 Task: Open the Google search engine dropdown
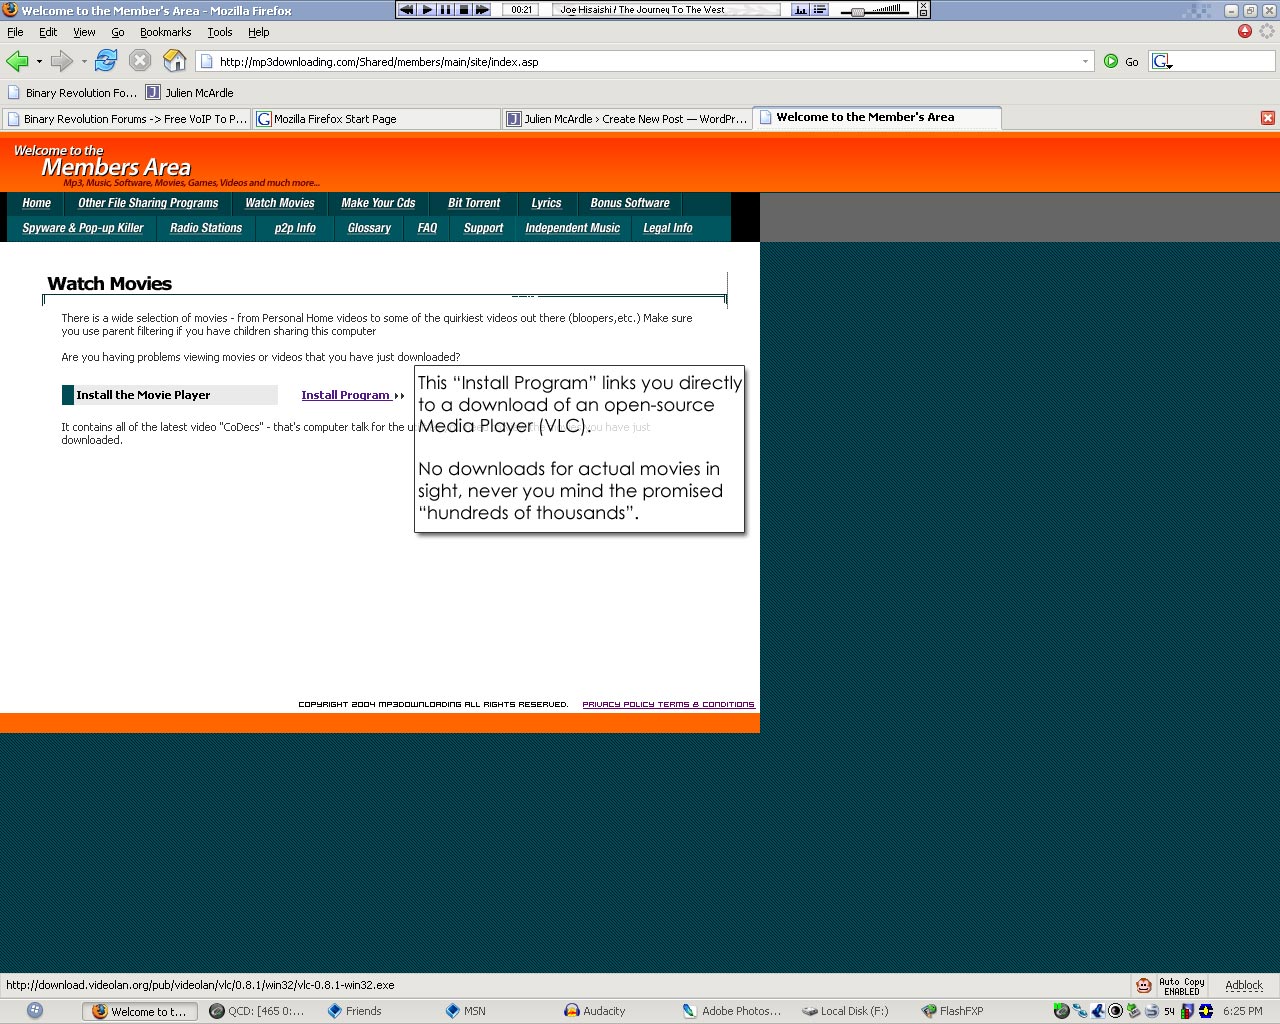(1162, 62)
